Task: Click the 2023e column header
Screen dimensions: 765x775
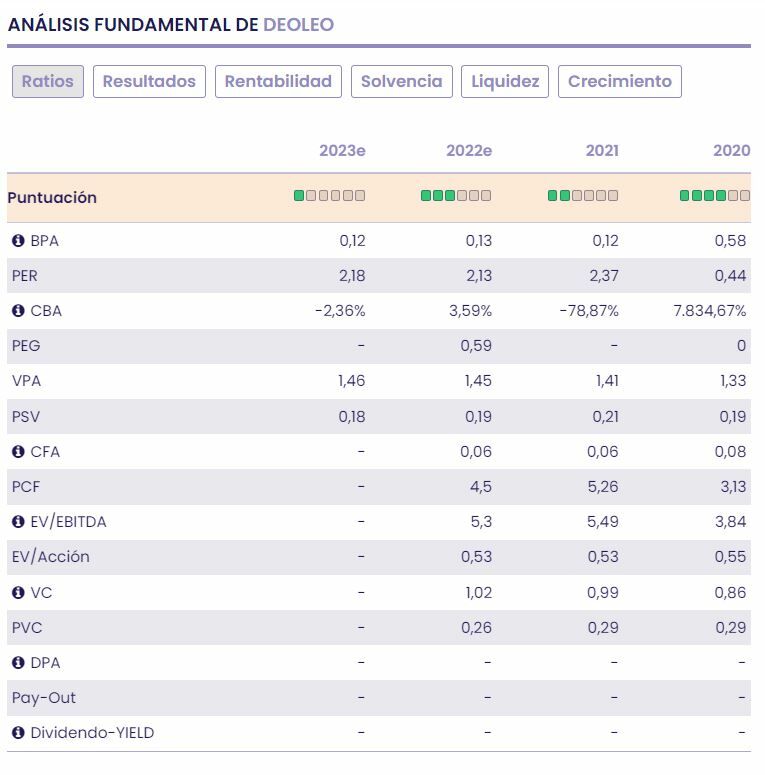Action: pyautogui.click(x=342, y=151)
